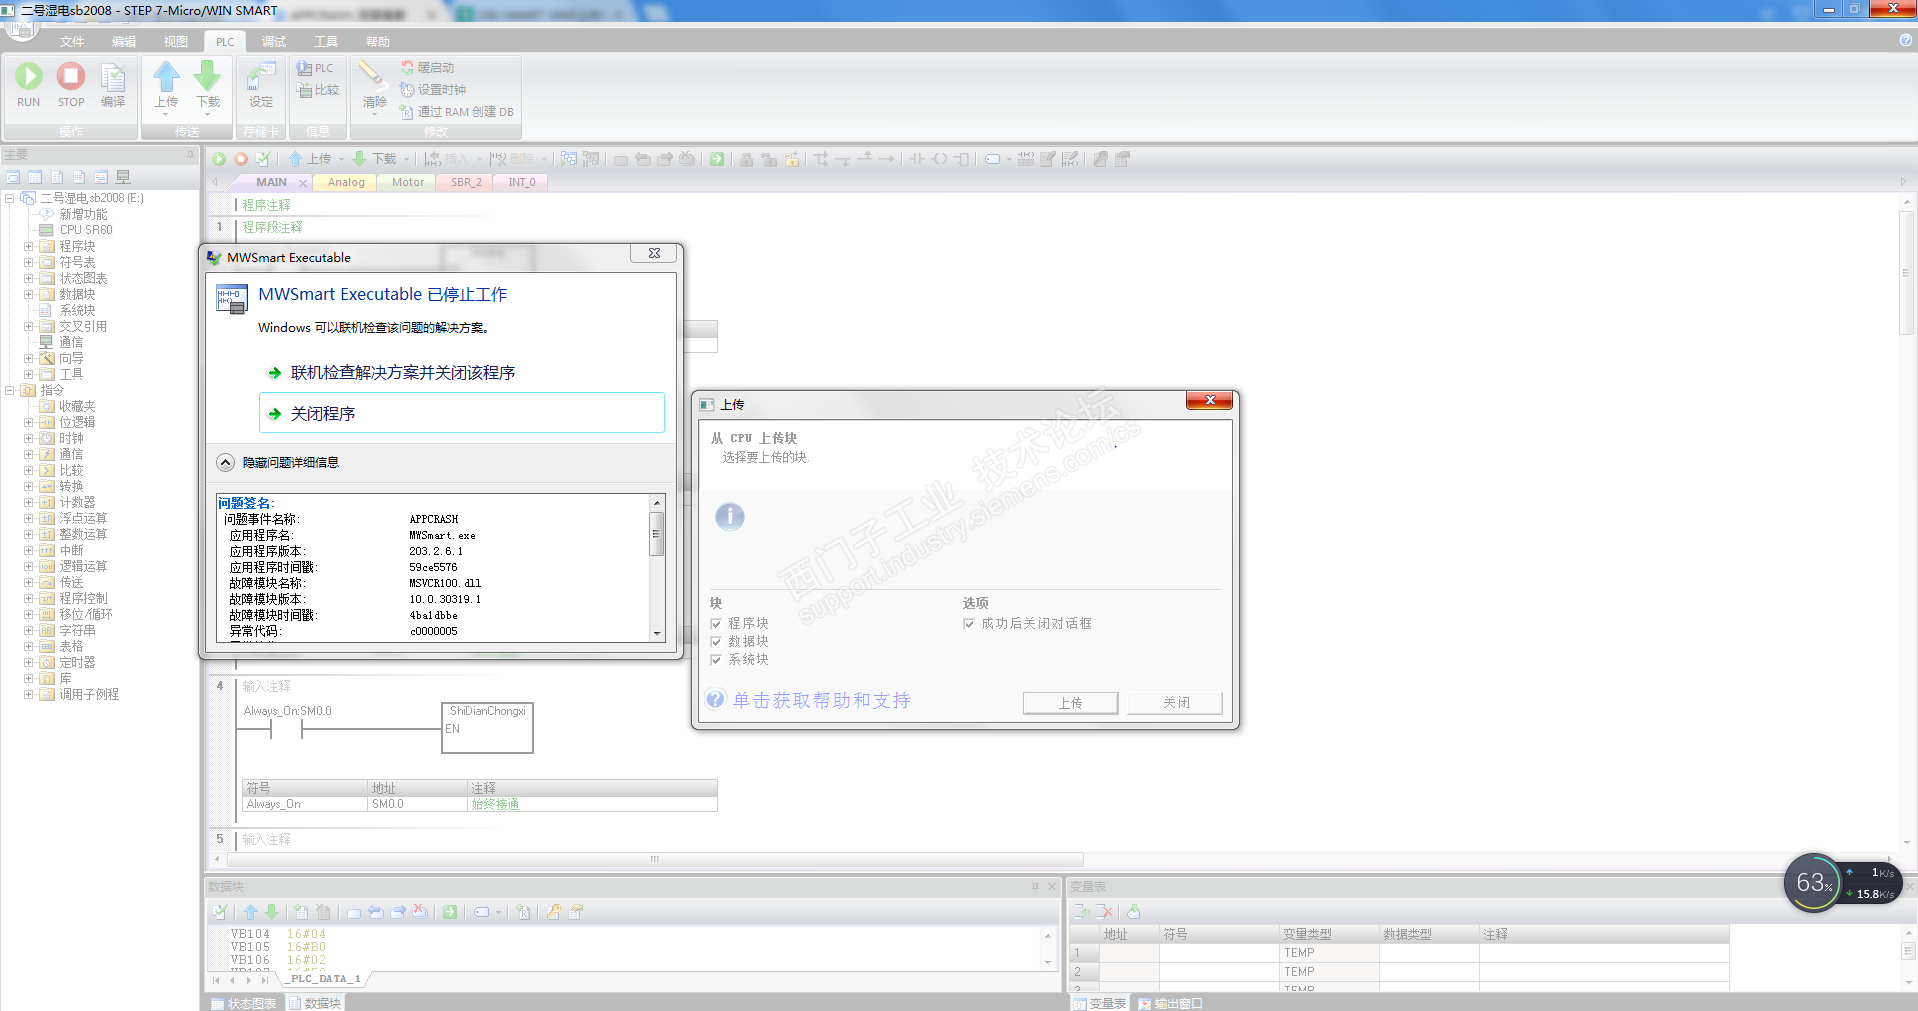Click the delete row icon in the 变量表 toolbar
This screenshot has height=1011, width=1918.
point(1104,912)
